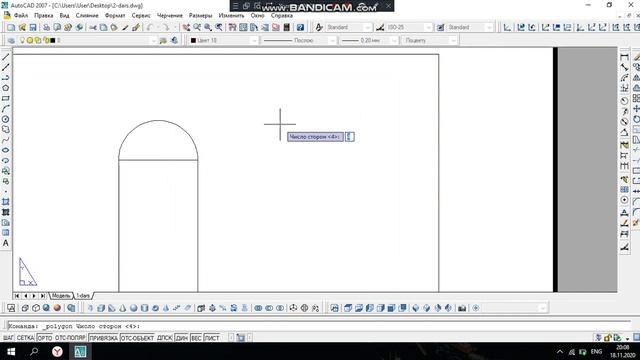Expand the Undo history arrow
The image size is (640, 360).
157,27
